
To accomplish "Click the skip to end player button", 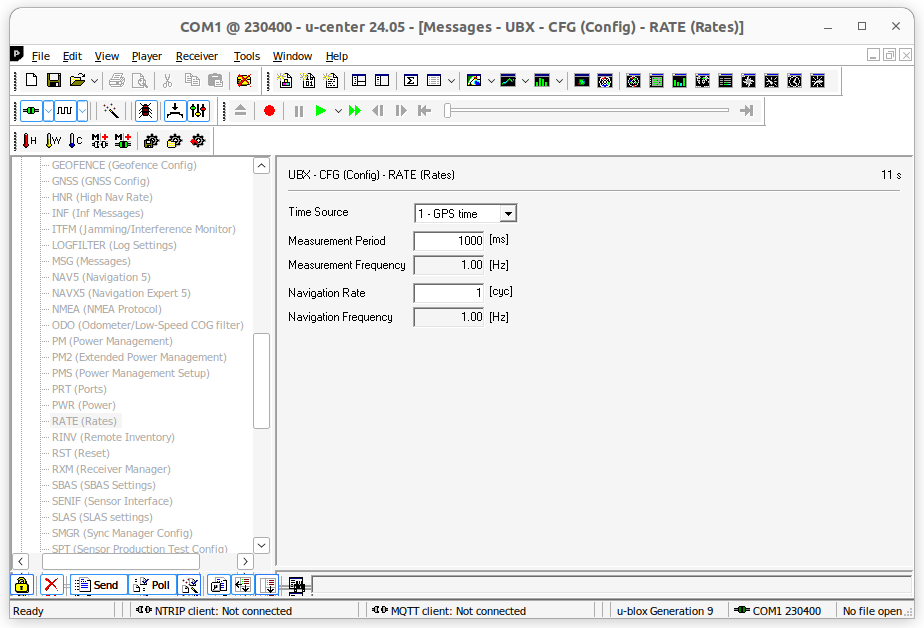I will (x=747, y=110).
